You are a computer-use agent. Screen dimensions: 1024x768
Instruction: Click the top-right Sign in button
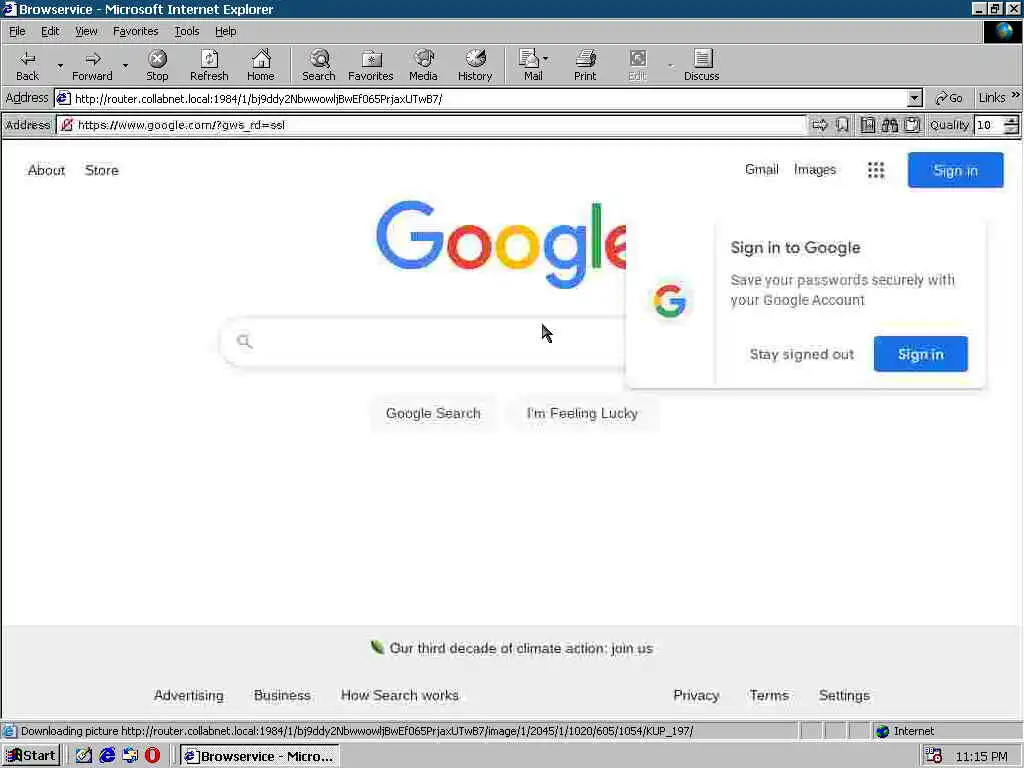coord(955,170)
